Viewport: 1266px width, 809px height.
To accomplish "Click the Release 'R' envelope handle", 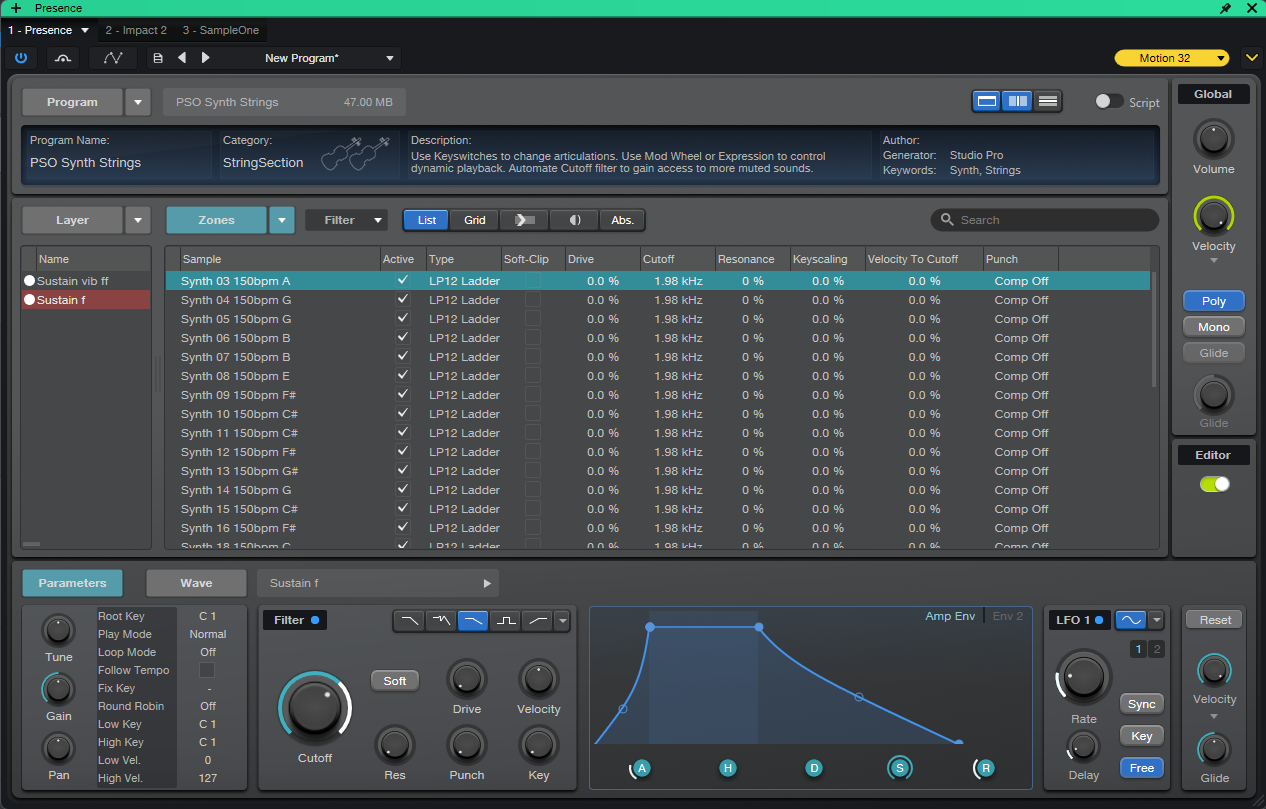I will pos(986,768).
